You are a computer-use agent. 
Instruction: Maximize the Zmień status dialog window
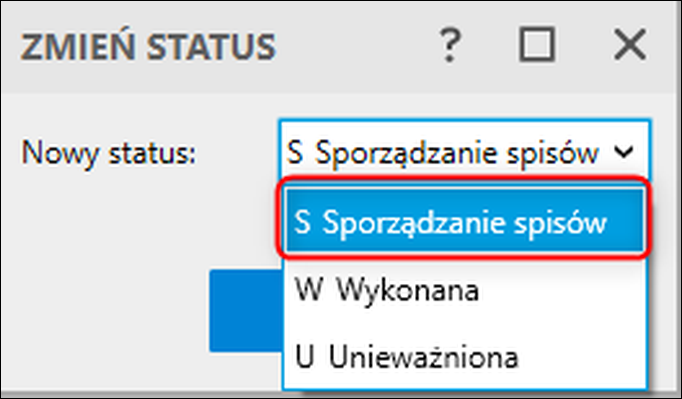(x=537, y=44)
